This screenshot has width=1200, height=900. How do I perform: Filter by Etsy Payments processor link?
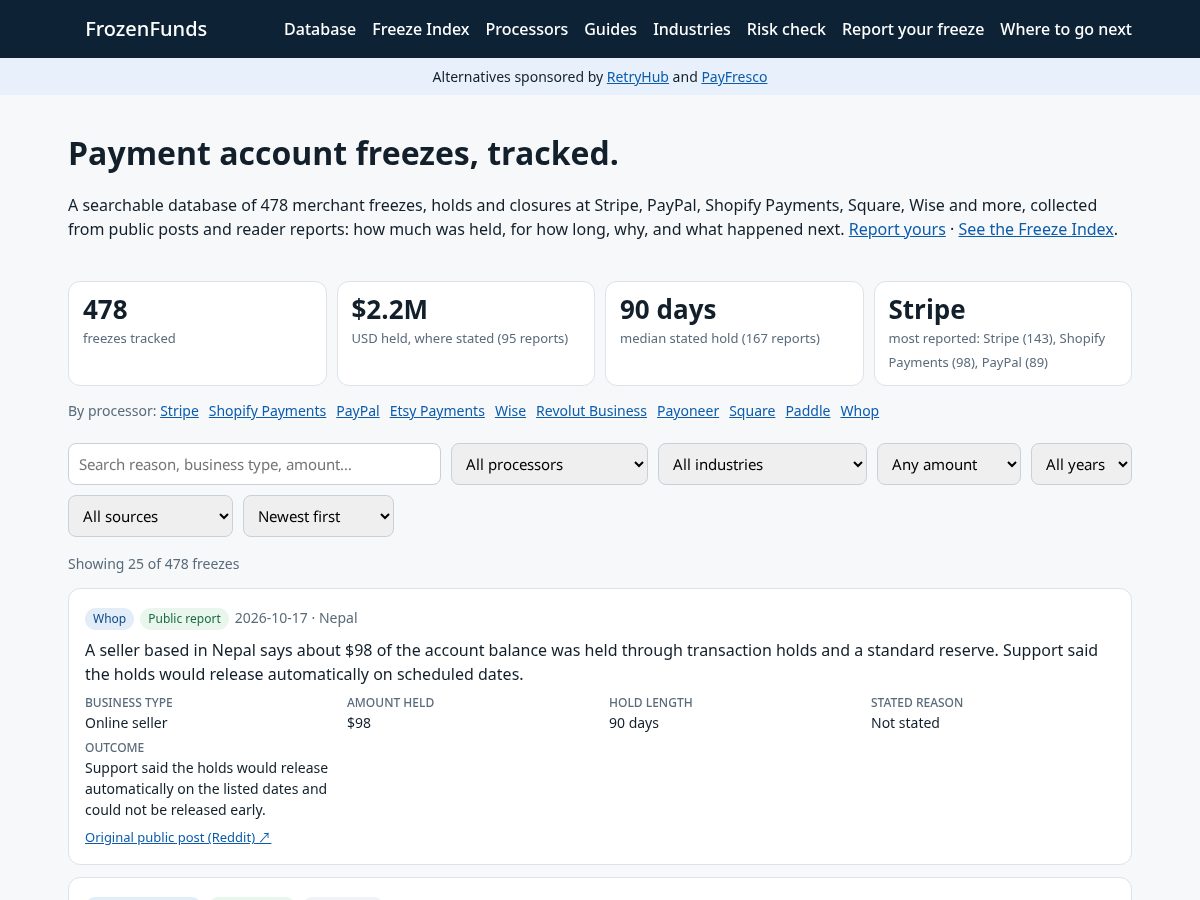coord(437,411)
